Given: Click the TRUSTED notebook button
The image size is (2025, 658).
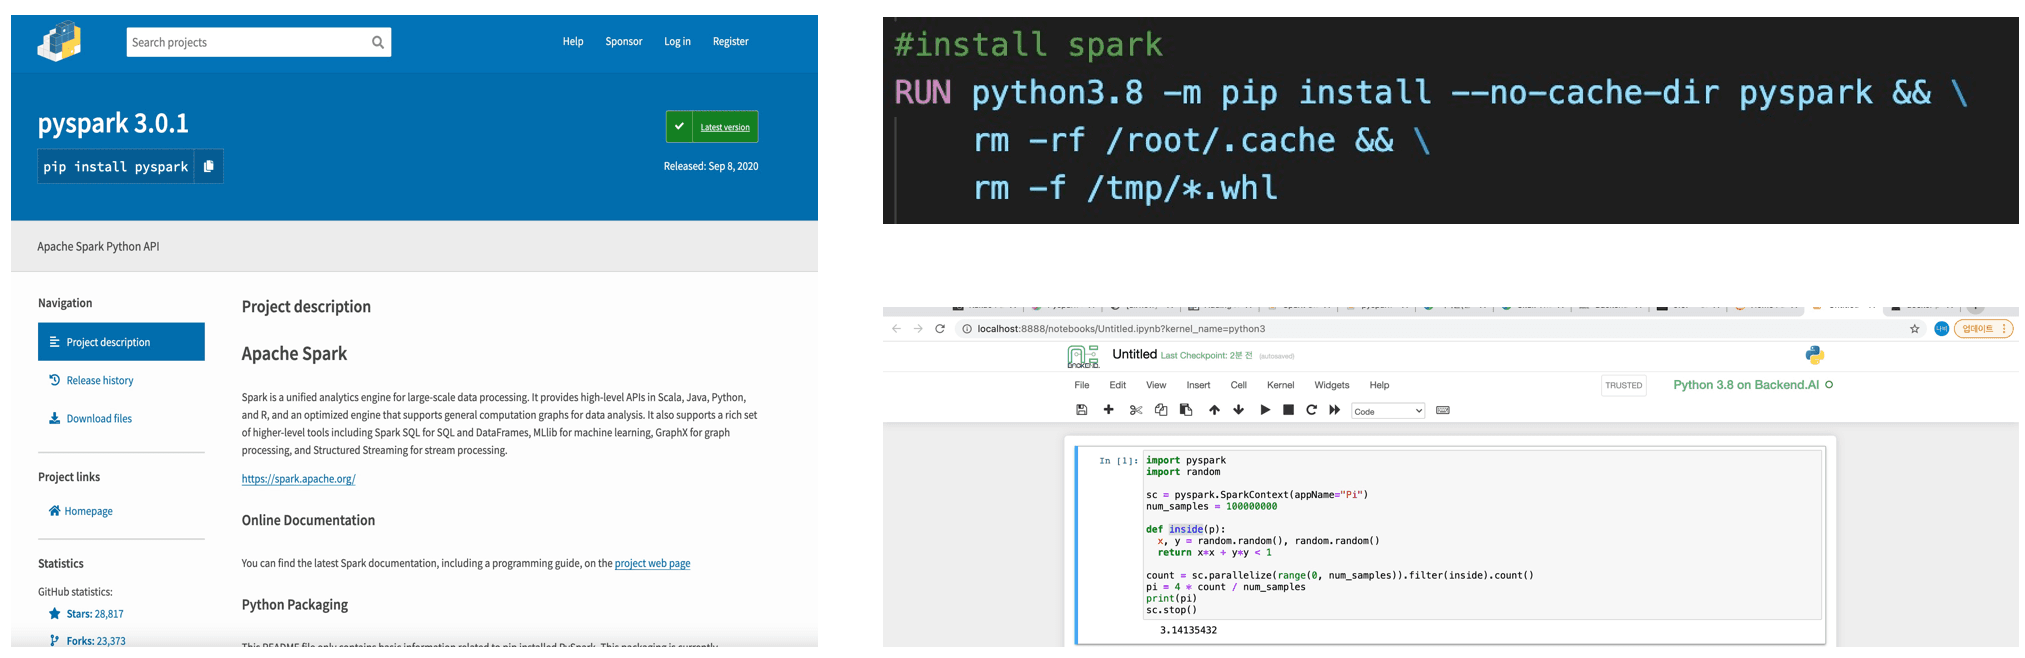Looking at the screenshot, I should point(1623,385).
